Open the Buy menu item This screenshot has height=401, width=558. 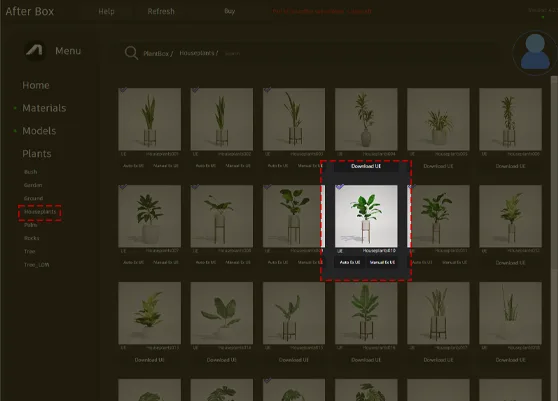(230, 11)
